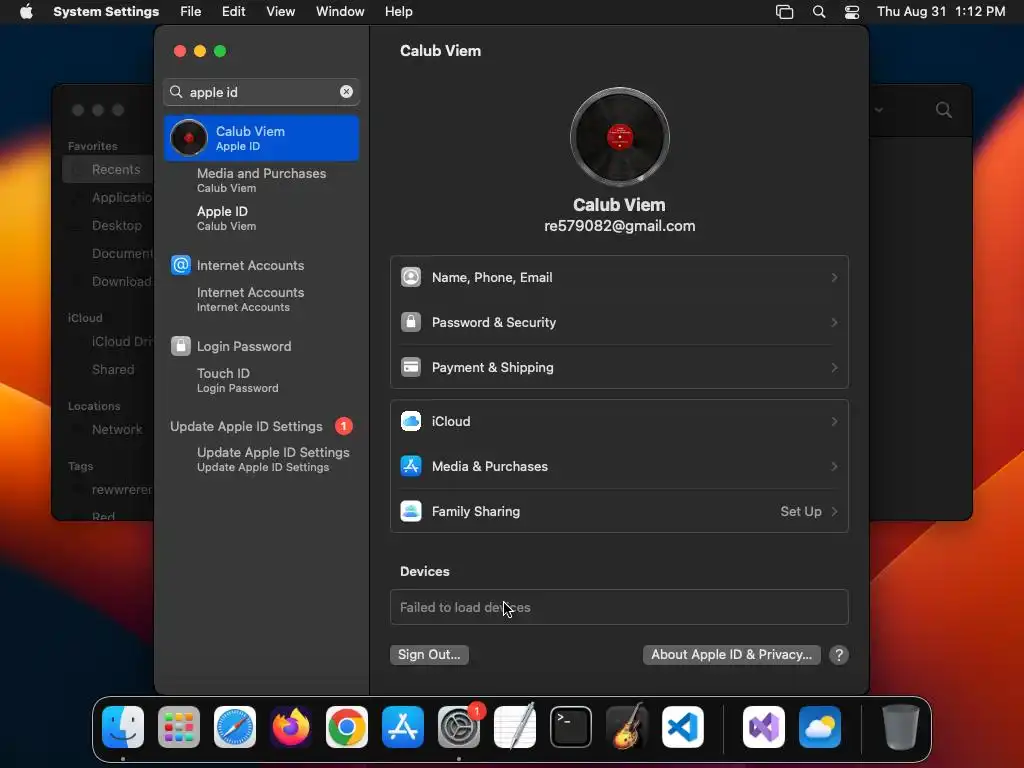Image resolution: width=1024 pixels, height=768 pixels.
Task: Open Update Apple ID Settings with badge
Action: pyautogui.click(x=261, y=426)
